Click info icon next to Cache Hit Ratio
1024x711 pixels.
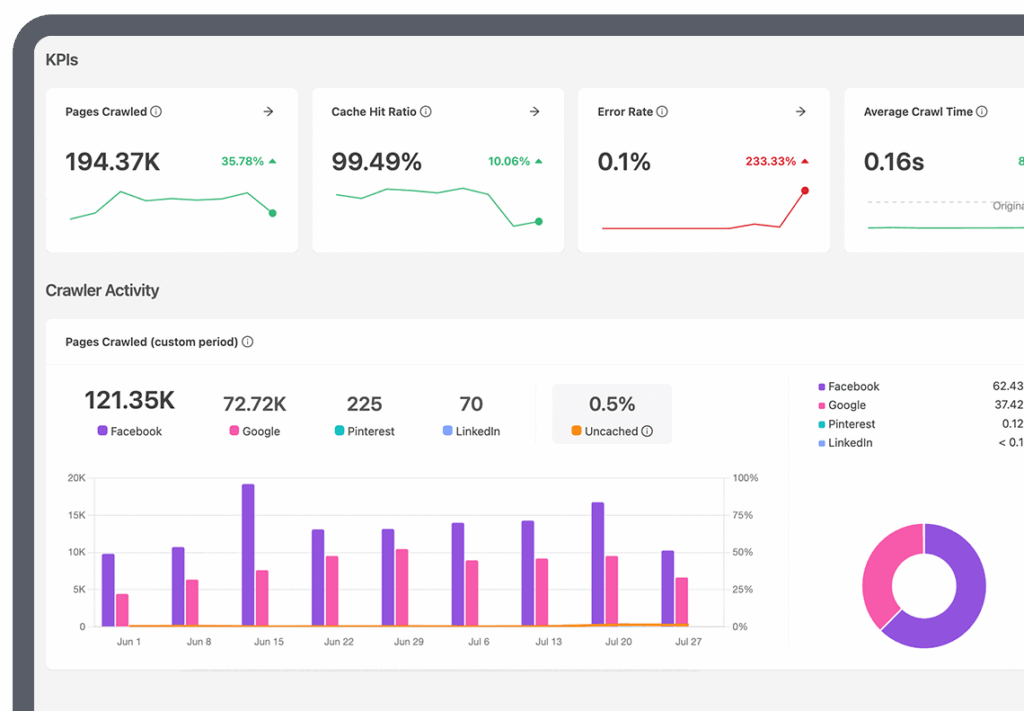(426, 112)
